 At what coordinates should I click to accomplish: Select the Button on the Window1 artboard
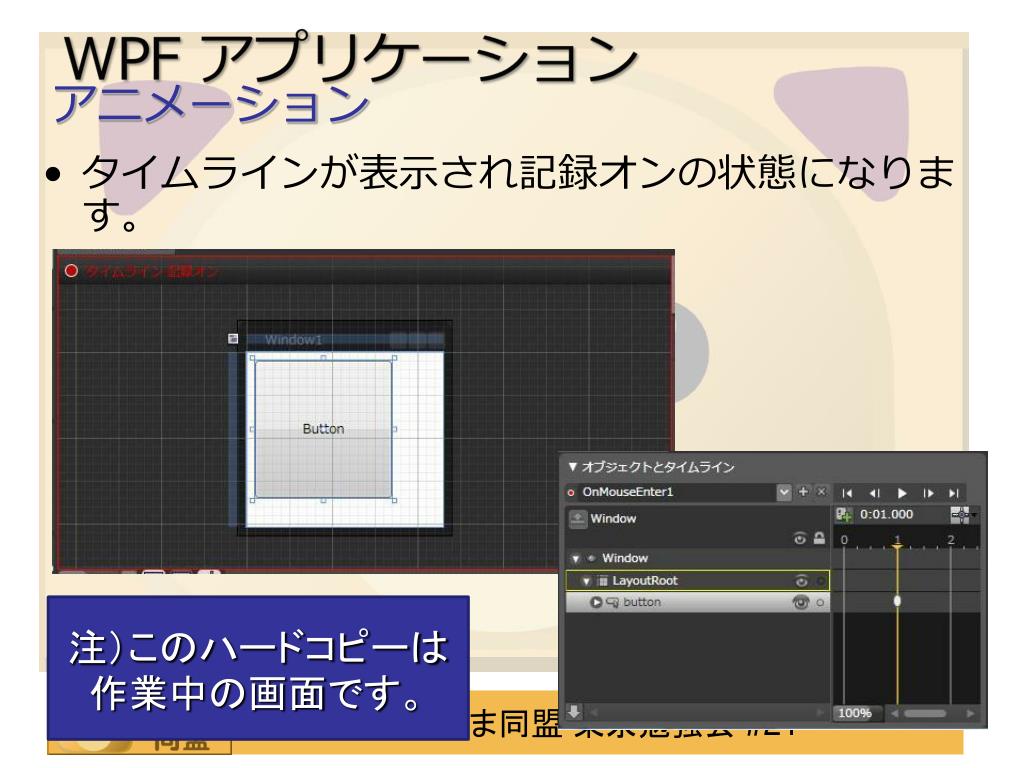coord(323,428)
